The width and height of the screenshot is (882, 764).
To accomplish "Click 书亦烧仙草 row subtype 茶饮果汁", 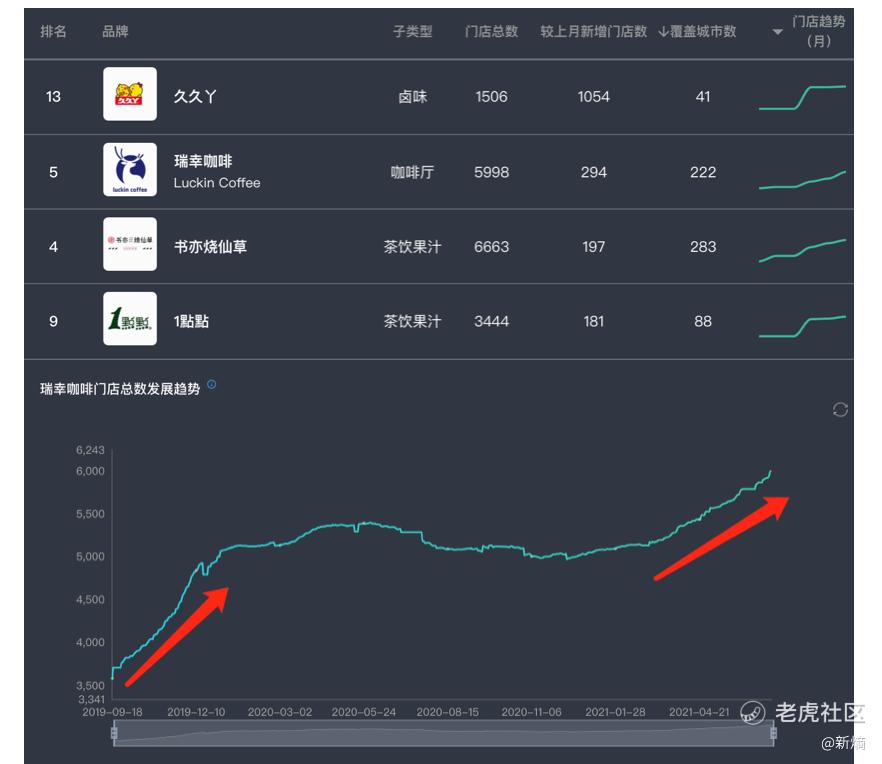I will tap(412, 246).
